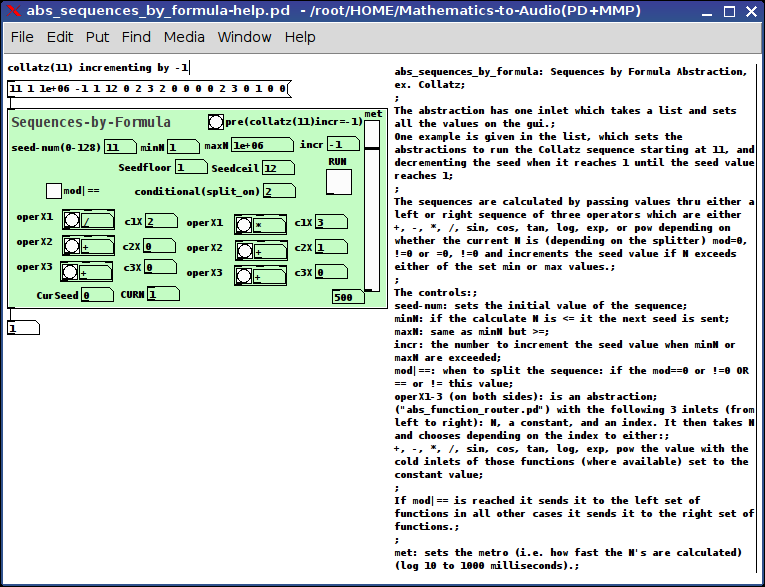Maximize the Pd patch window

pyautogui.click(x=729, y=11)
